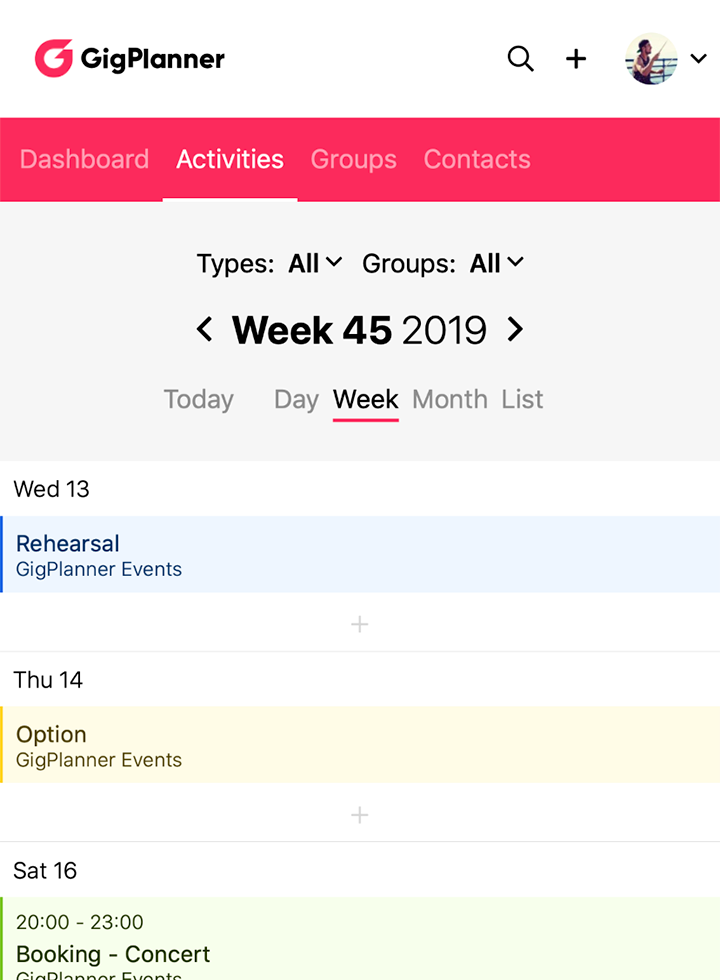
Task: Open the Rehearsal event on Wednesday
Action: pyautogui.click(x=360, y=555)
